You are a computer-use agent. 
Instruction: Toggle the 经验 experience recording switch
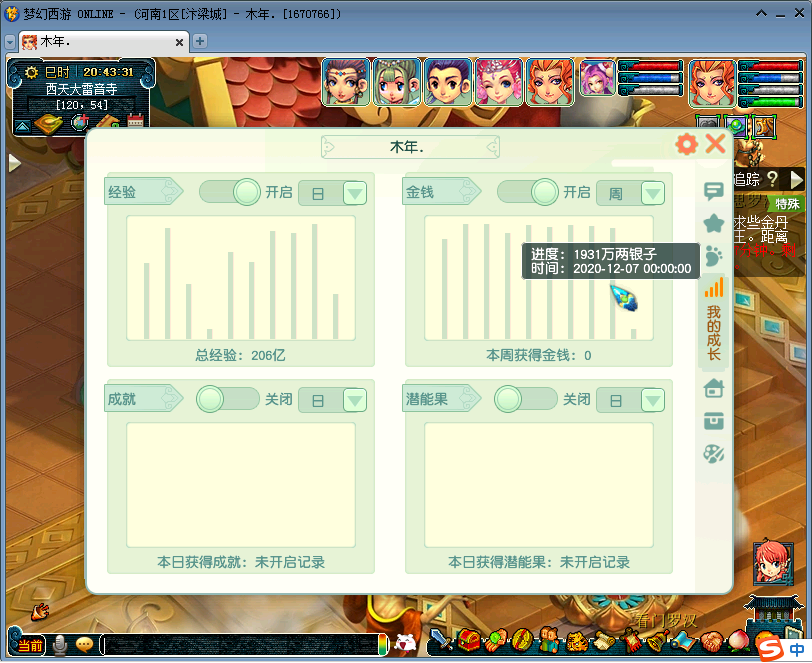tap(230, 192)
